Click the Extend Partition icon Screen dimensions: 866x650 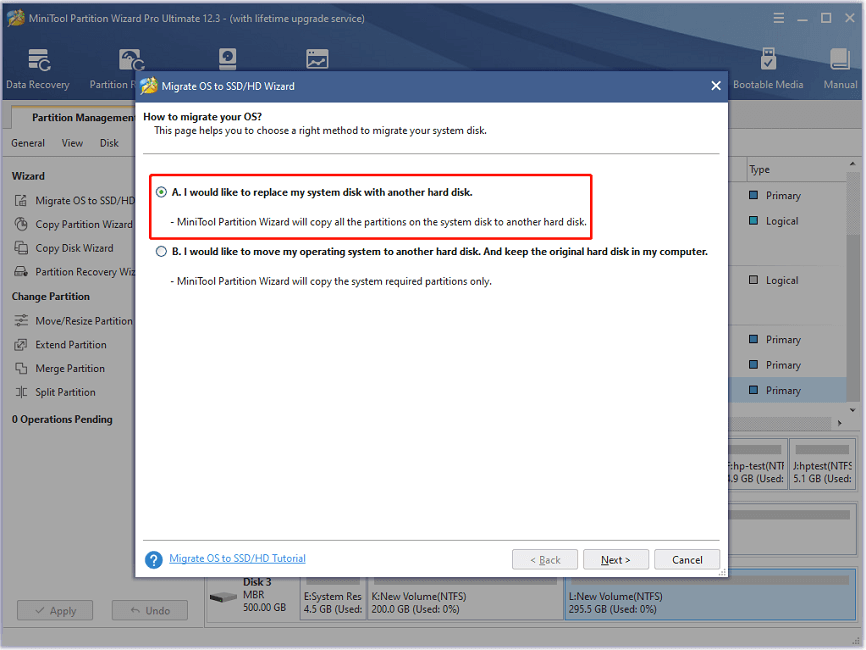[x=20, y=345]
